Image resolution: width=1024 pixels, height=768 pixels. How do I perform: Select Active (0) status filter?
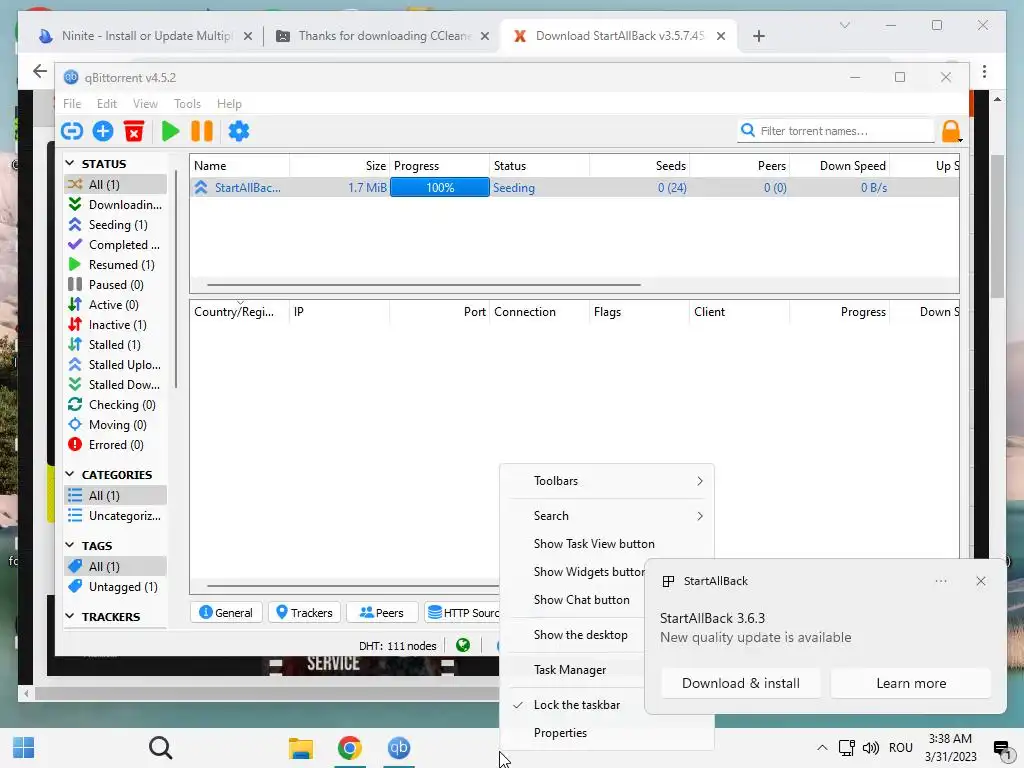coord(116,305)
